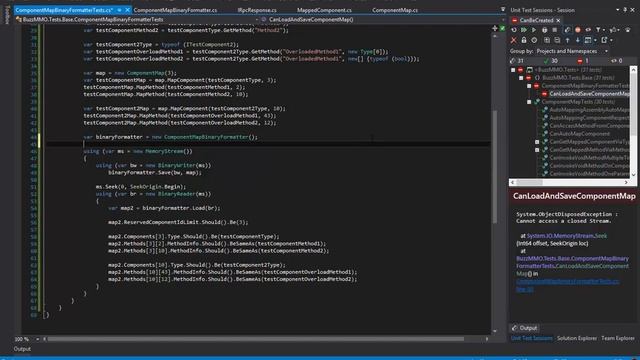Run all tests in session (double green arrows)
The width and height of the screenshot is (640, 360).
pos(524,30)
